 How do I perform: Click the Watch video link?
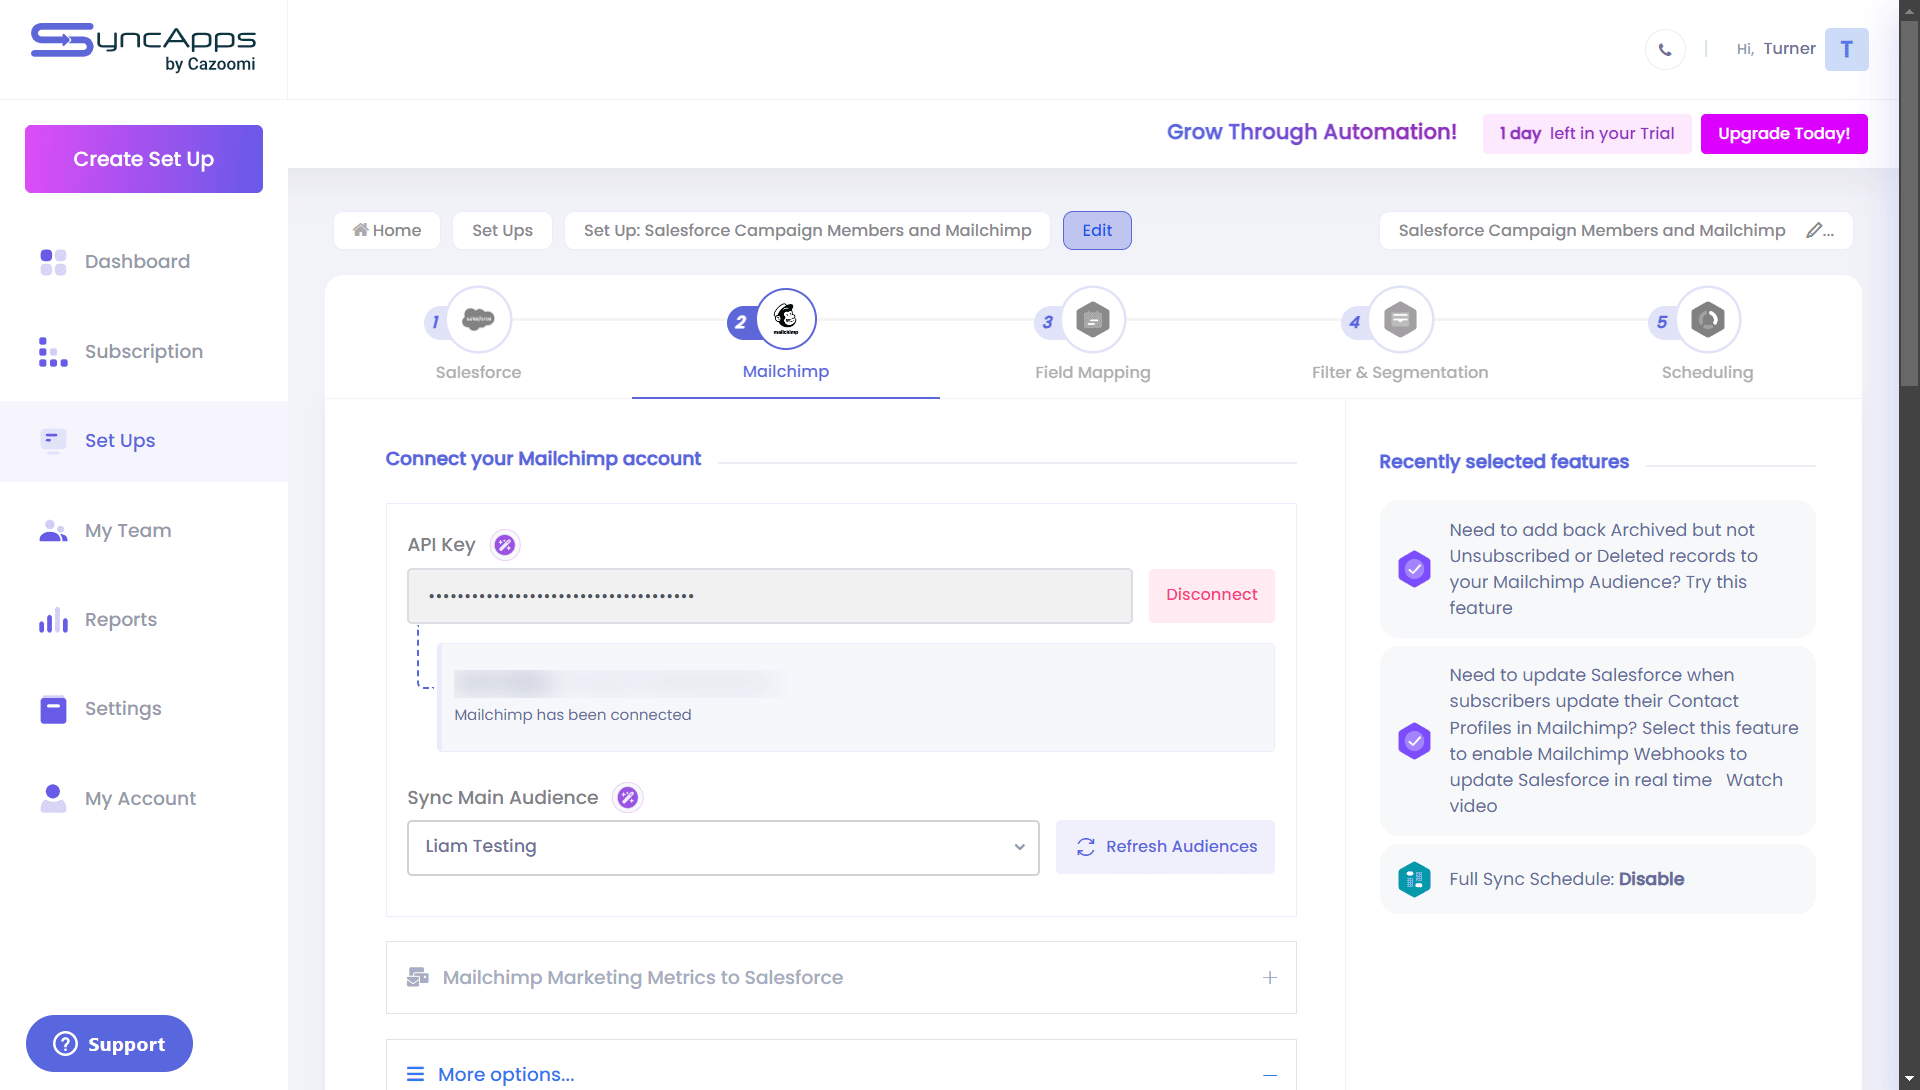click(x=1754, y=781)
